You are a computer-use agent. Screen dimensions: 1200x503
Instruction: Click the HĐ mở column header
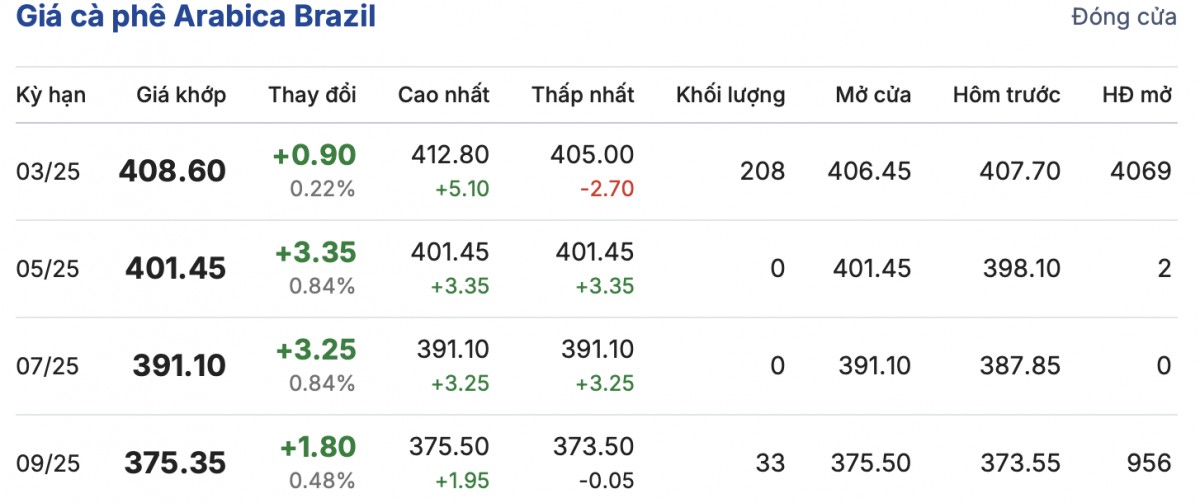tap(1136, 95)
